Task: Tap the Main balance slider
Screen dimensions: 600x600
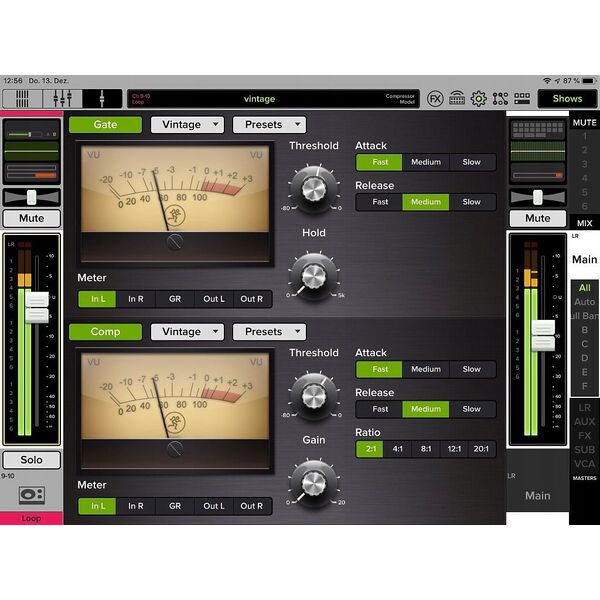Action: (x=538, y=197)
